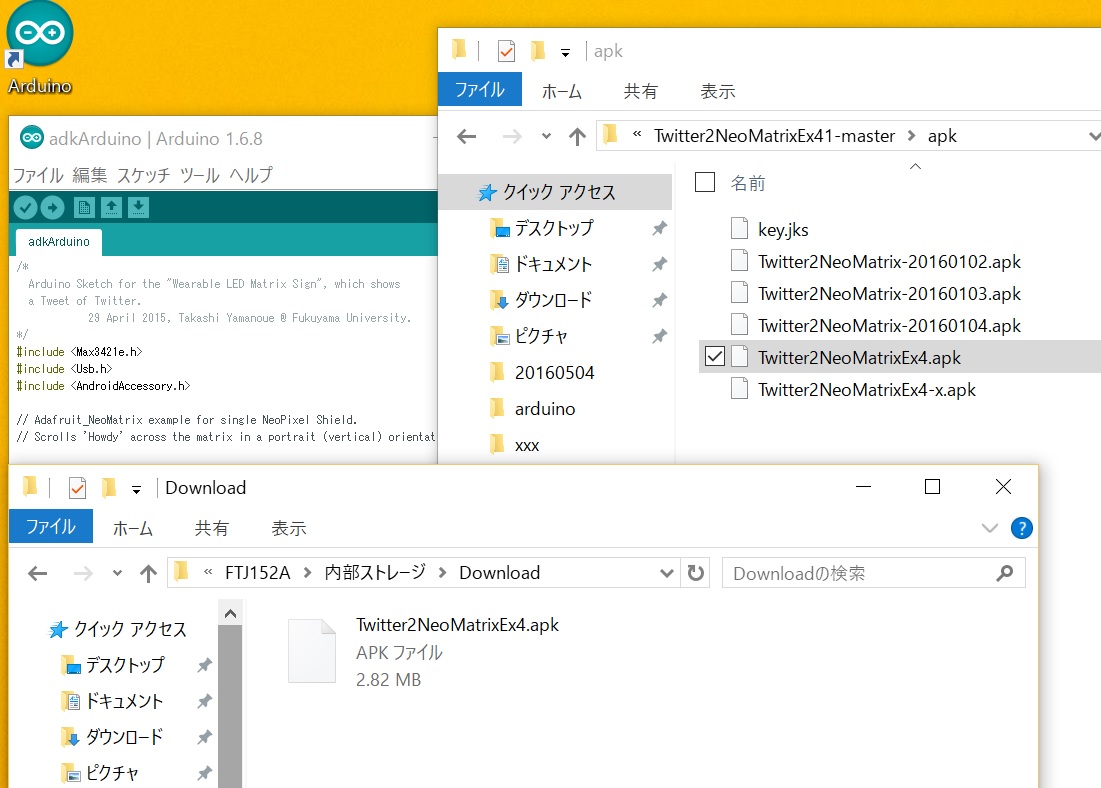Viewport: 1101px width, 788px height.
Task: Click refresh button in Download window
Action: coord(695,573)
